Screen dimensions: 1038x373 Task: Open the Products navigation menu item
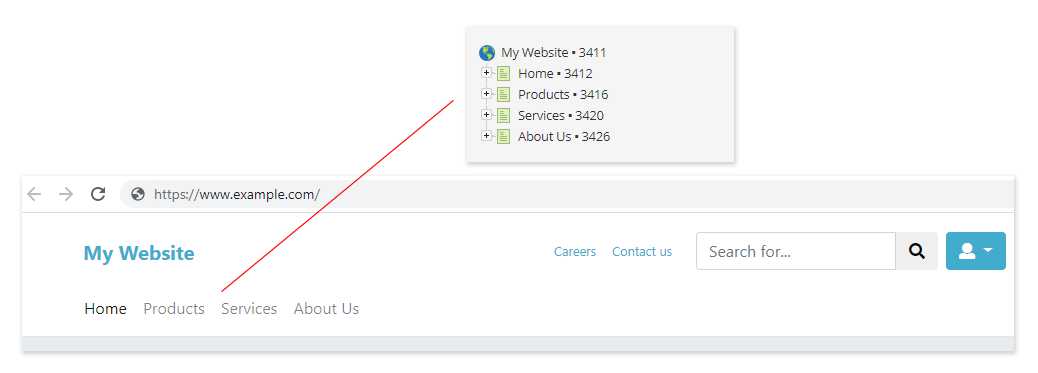174,309
